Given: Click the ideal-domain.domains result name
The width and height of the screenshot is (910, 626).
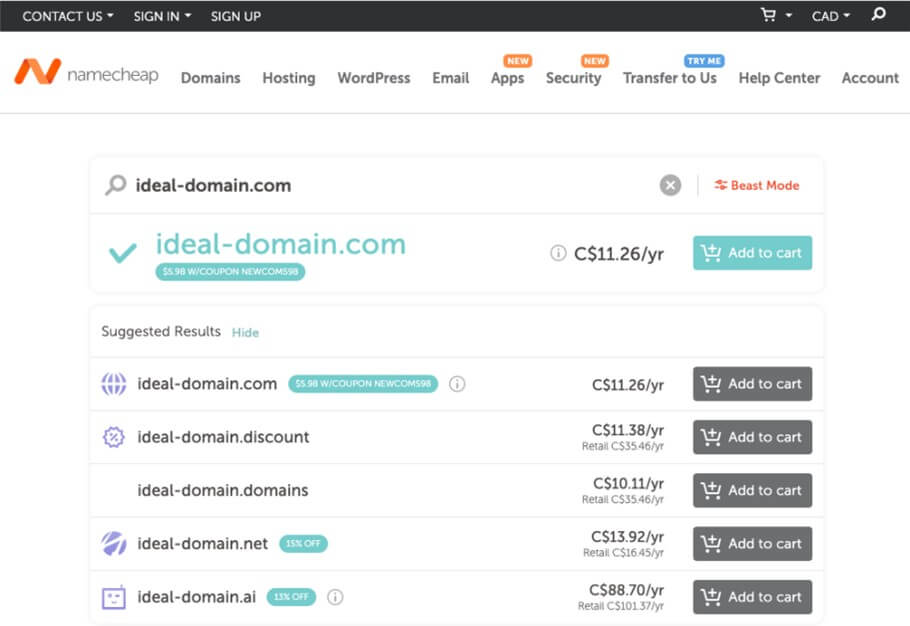Looking at the screenshot, I should (x=223, y=490).
